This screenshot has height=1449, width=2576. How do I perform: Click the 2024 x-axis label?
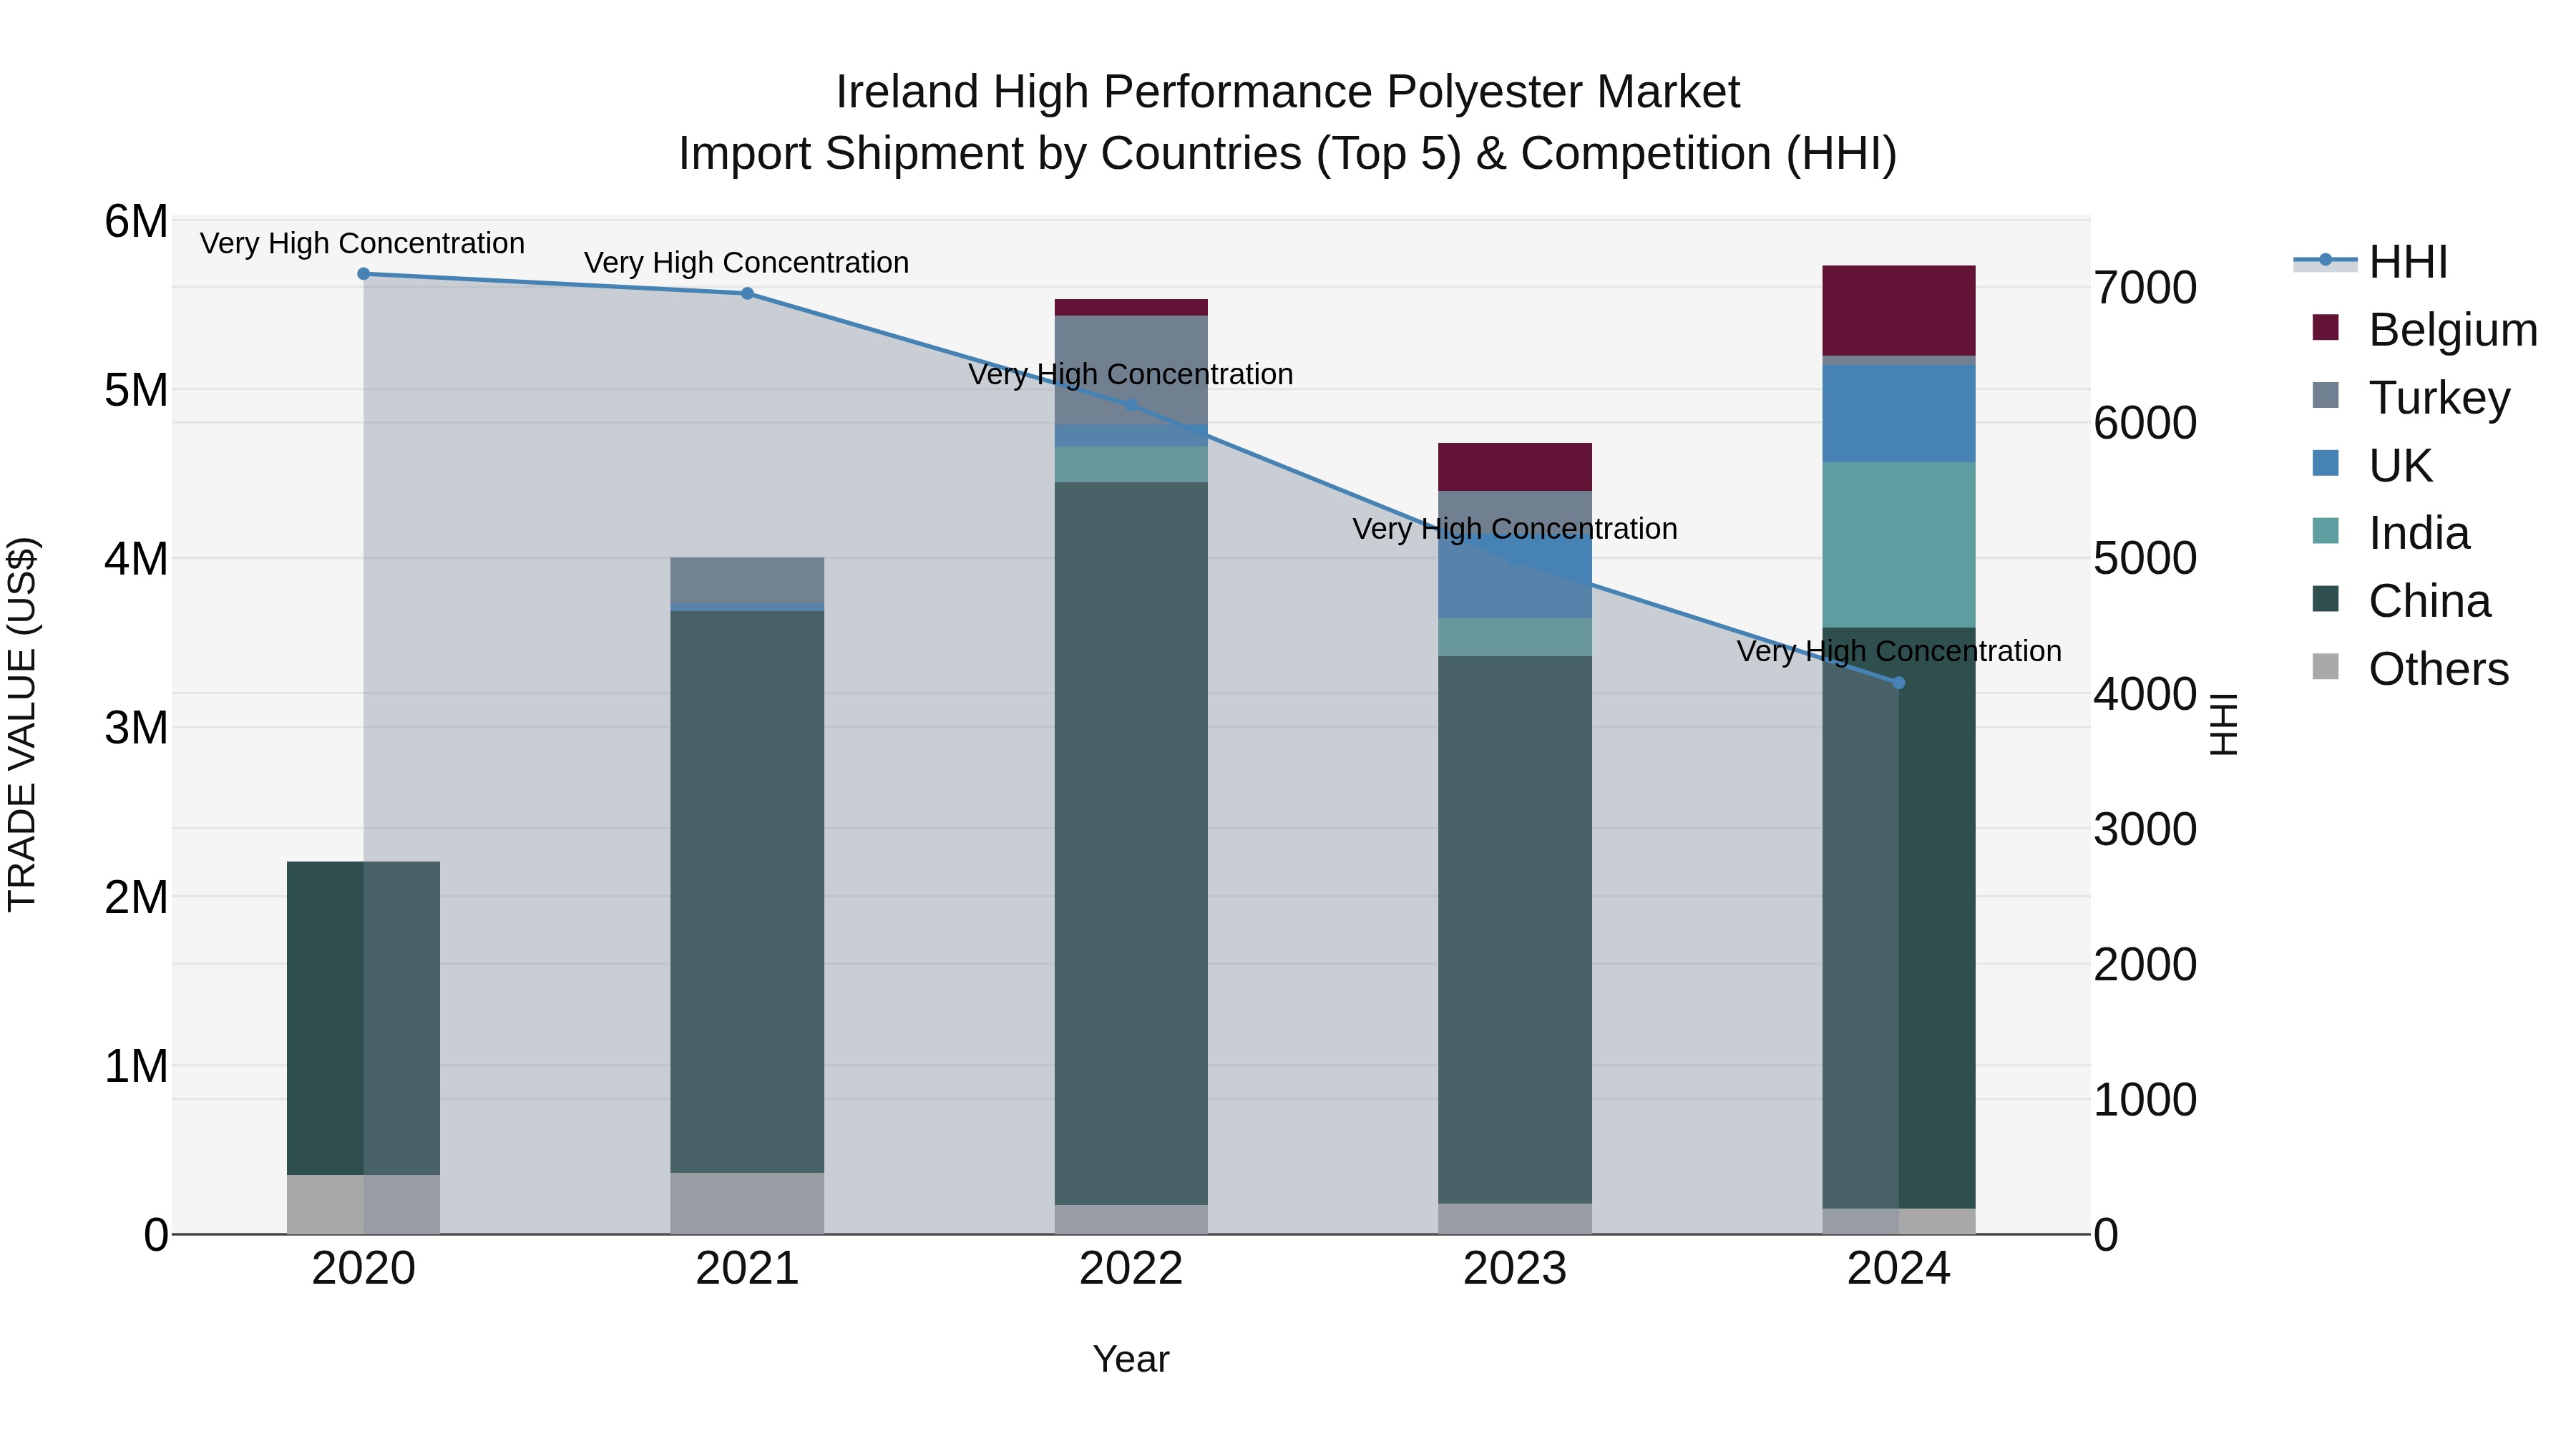pos(1899,1269)
